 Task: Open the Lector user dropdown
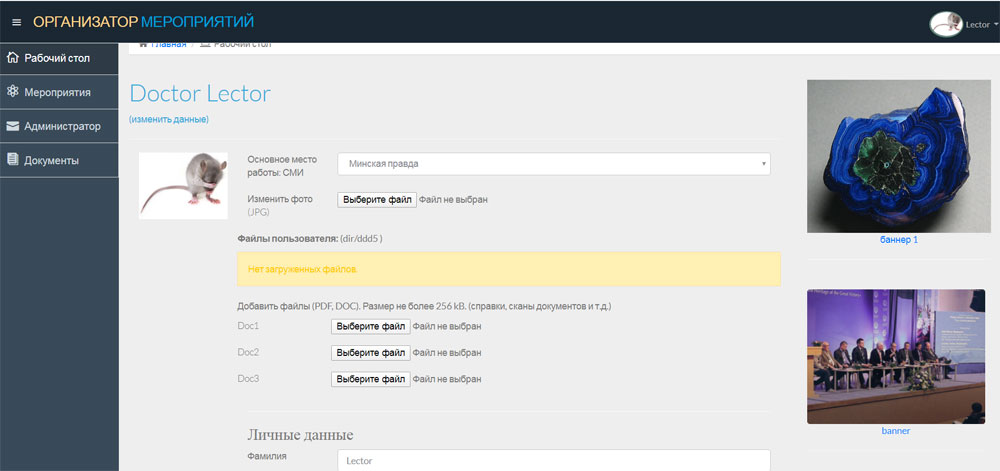(981, 25)
